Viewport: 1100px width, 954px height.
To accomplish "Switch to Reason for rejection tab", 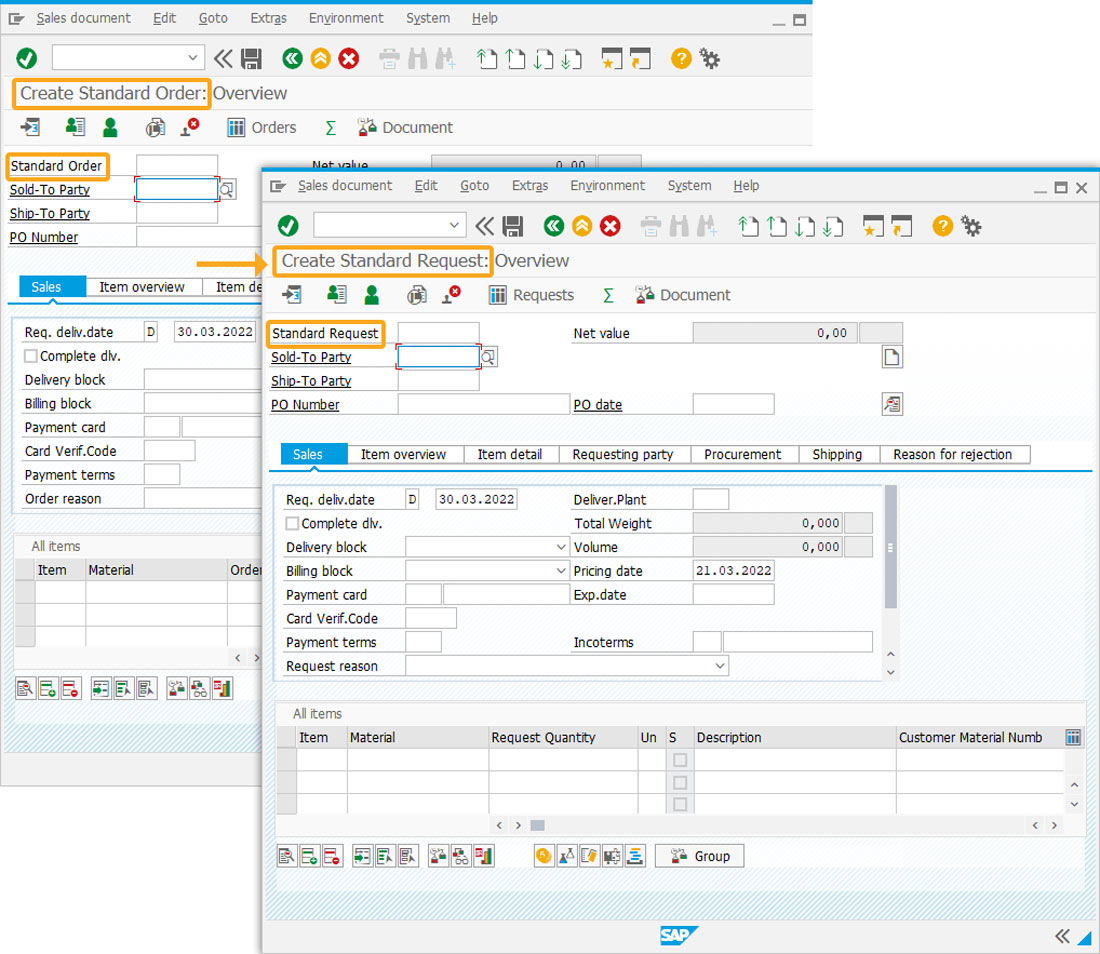I will [953, 455].
